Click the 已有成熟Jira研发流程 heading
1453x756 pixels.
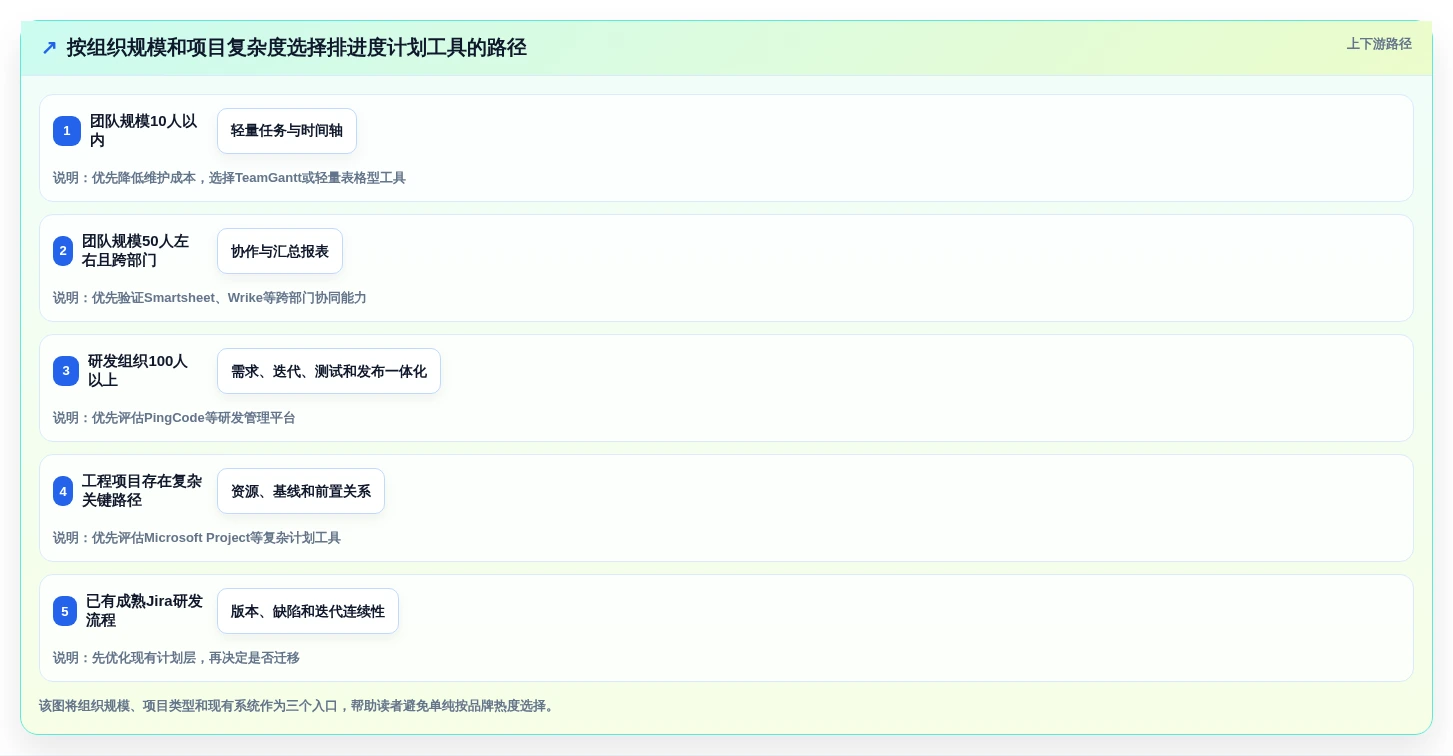(144, 611)
